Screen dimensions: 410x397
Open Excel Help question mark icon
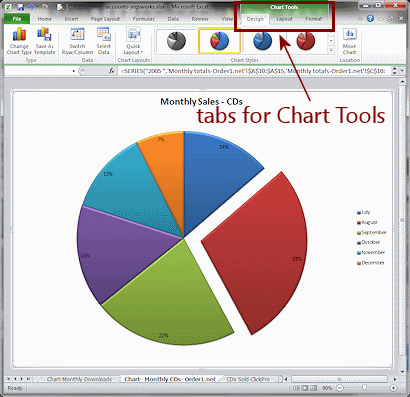coord(370,19)
